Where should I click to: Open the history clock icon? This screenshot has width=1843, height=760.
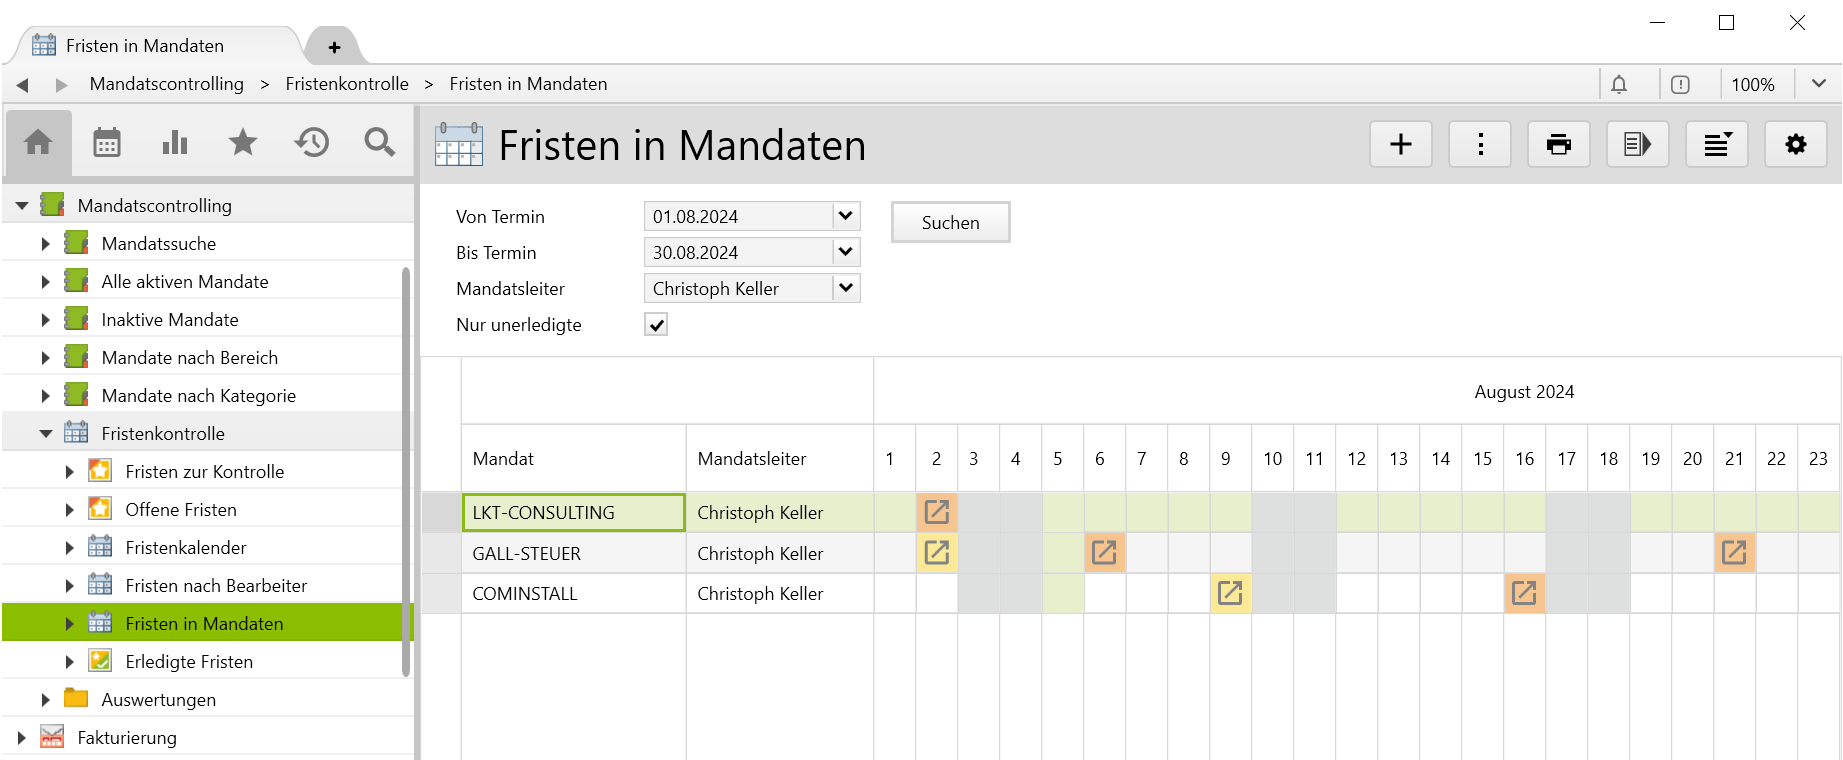(x=311, y=143)
